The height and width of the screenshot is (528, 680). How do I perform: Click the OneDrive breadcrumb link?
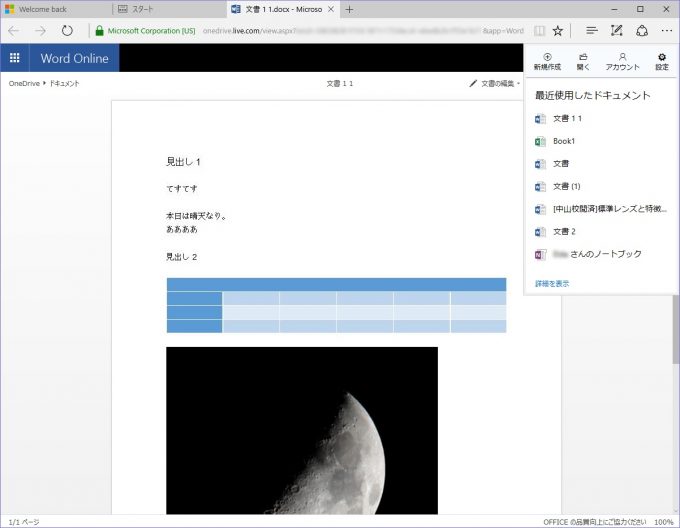pyautogui.click(x=24, y=83)
